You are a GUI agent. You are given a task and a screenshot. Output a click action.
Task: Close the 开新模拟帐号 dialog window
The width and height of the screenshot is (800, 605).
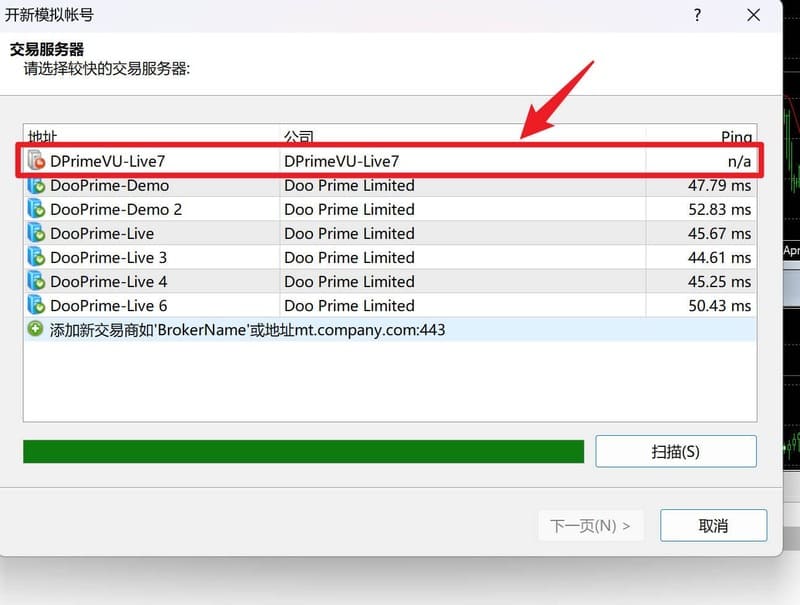(x=753, y=15)
